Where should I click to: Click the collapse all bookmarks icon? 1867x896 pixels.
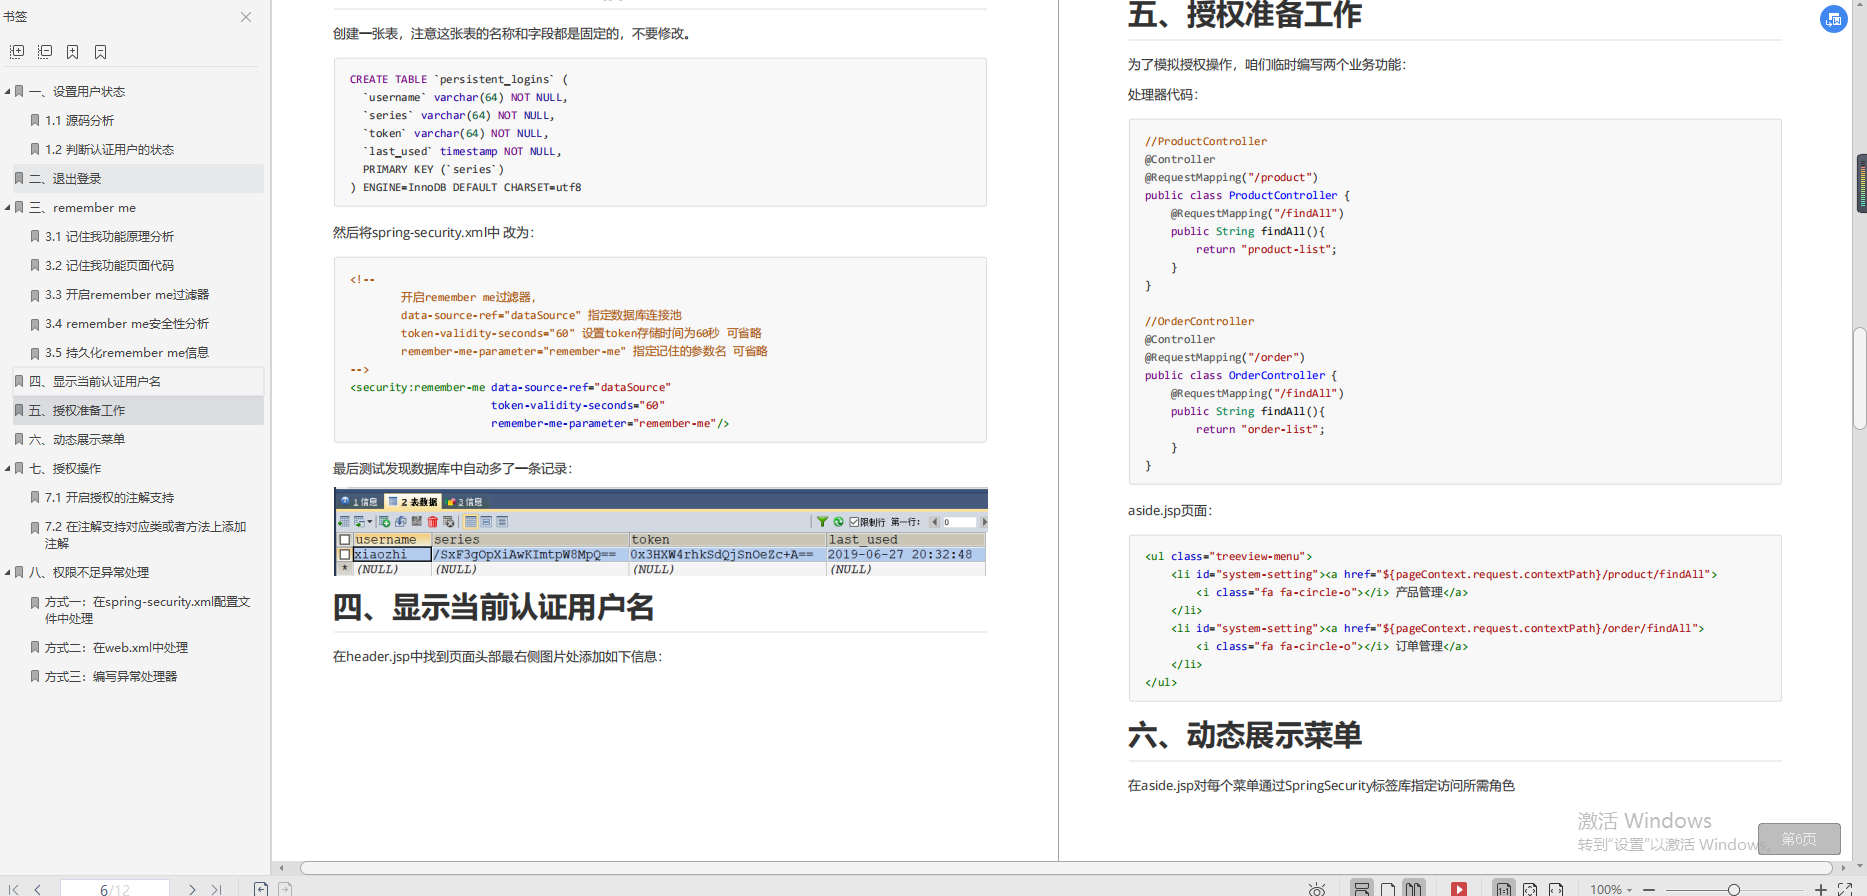tap(45, 52)
